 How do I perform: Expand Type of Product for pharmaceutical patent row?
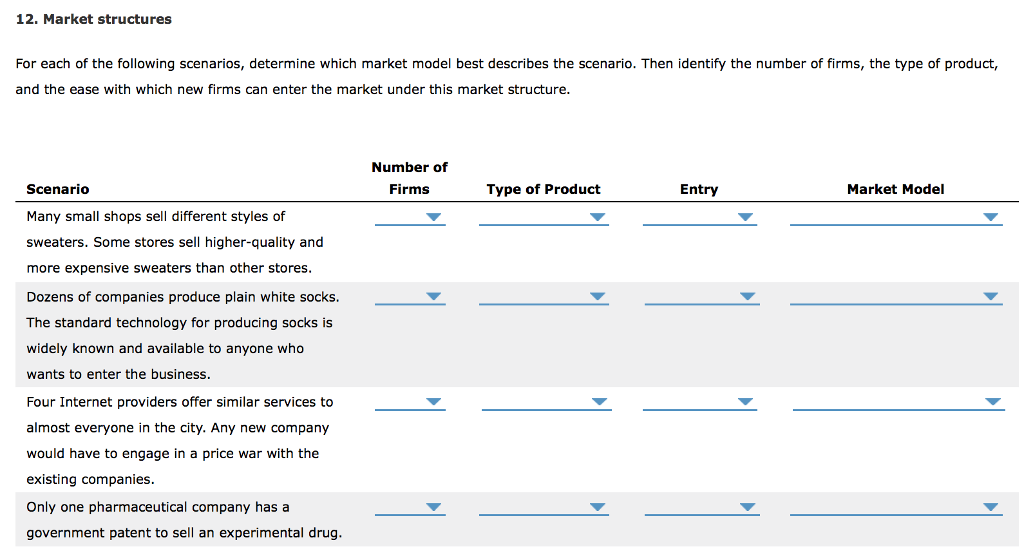coord(543,507)
